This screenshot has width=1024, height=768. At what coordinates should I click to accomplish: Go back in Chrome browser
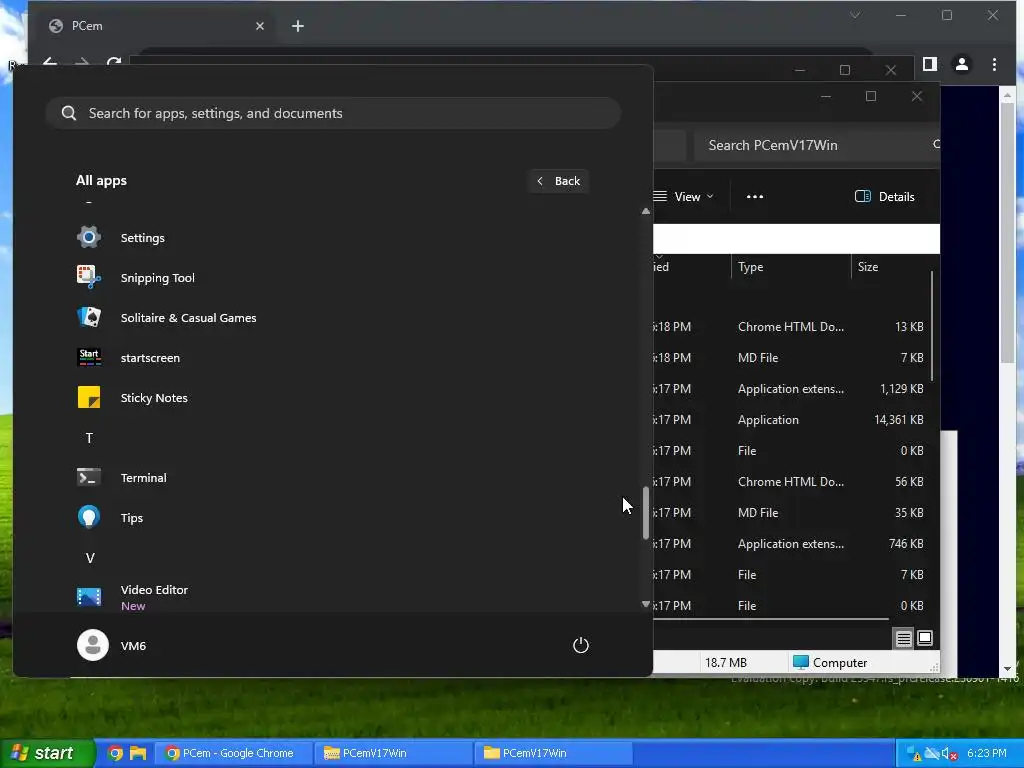tap(50, 63)
